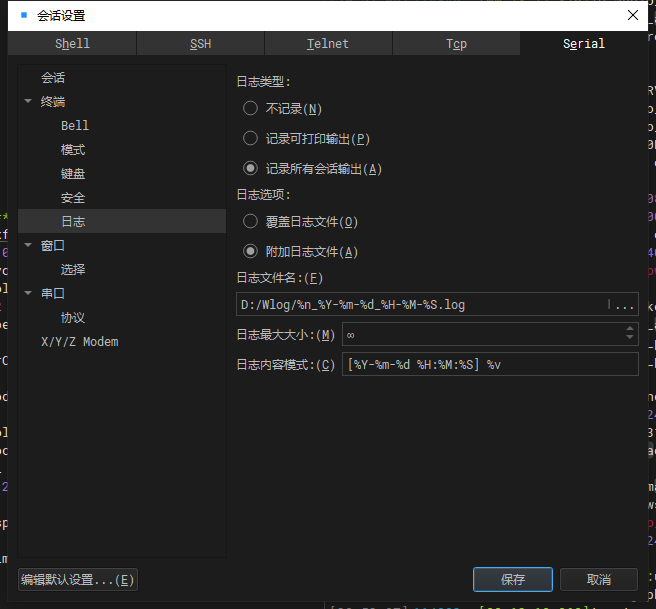Collapse the 串口 tree node
Viewport: 656px width, 609px height.
(x=28, y=293)
